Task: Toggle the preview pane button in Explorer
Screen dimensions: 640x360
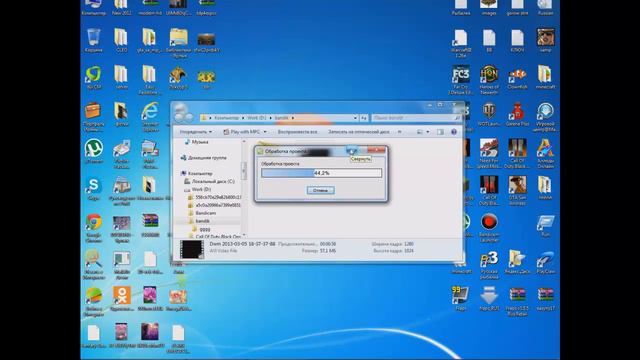Action: [x=440, y=132]
